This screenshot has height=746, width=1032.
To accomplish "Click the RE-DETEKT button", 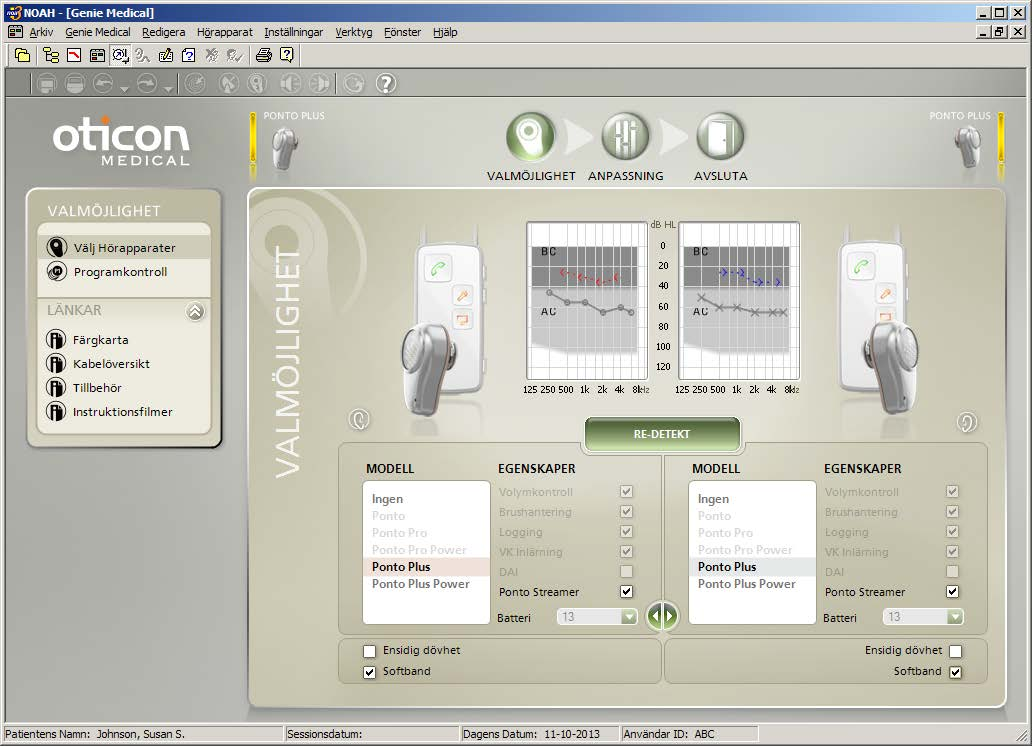I will 662,434.
